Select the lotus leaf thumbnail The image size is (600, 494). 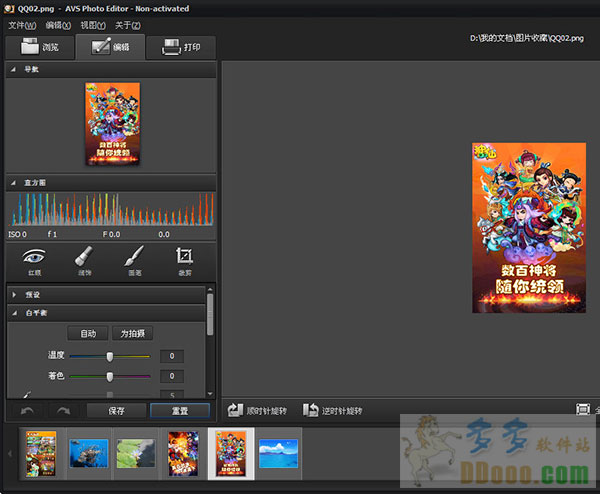[x=136, y=454]
